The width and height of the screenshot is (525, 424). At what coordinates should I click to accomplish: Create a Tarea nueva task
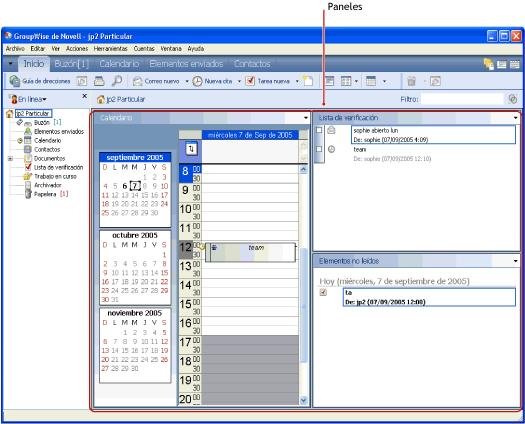tap(268, 81)
